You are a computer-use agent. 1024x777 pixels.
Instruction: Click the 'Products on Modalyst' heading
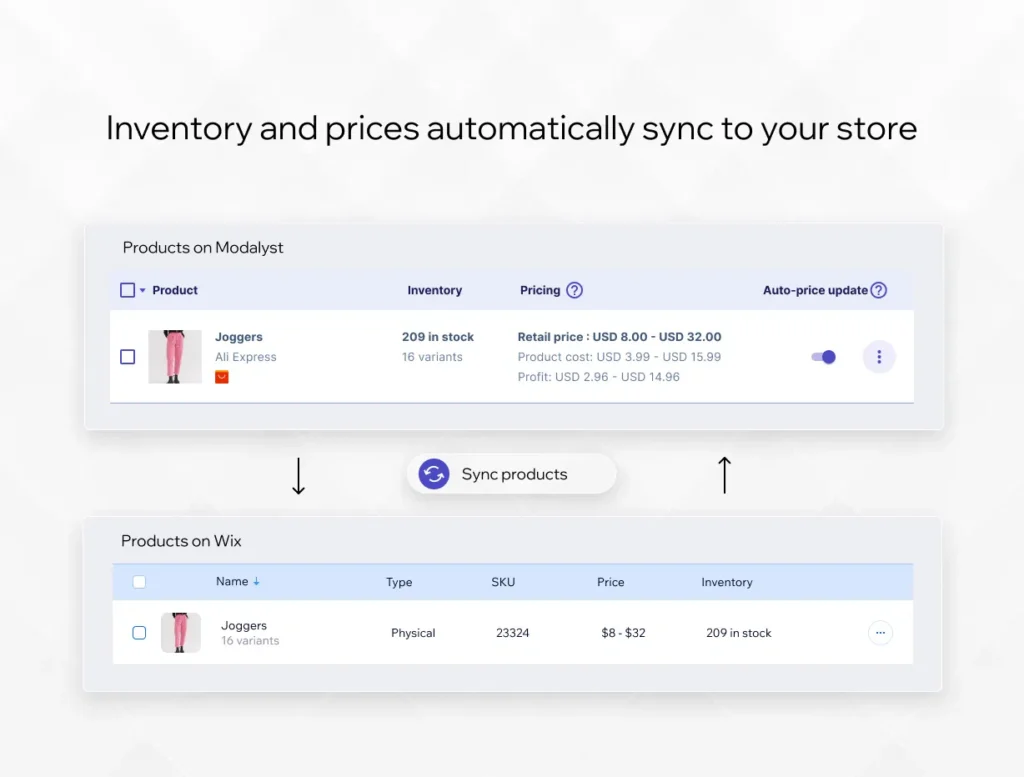point(203,247)
